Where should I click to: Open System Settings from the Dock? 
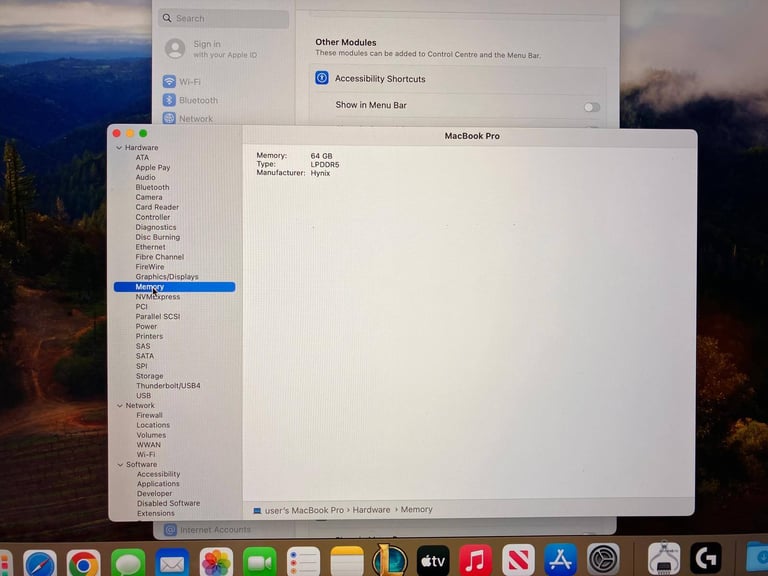click(603, 558)
